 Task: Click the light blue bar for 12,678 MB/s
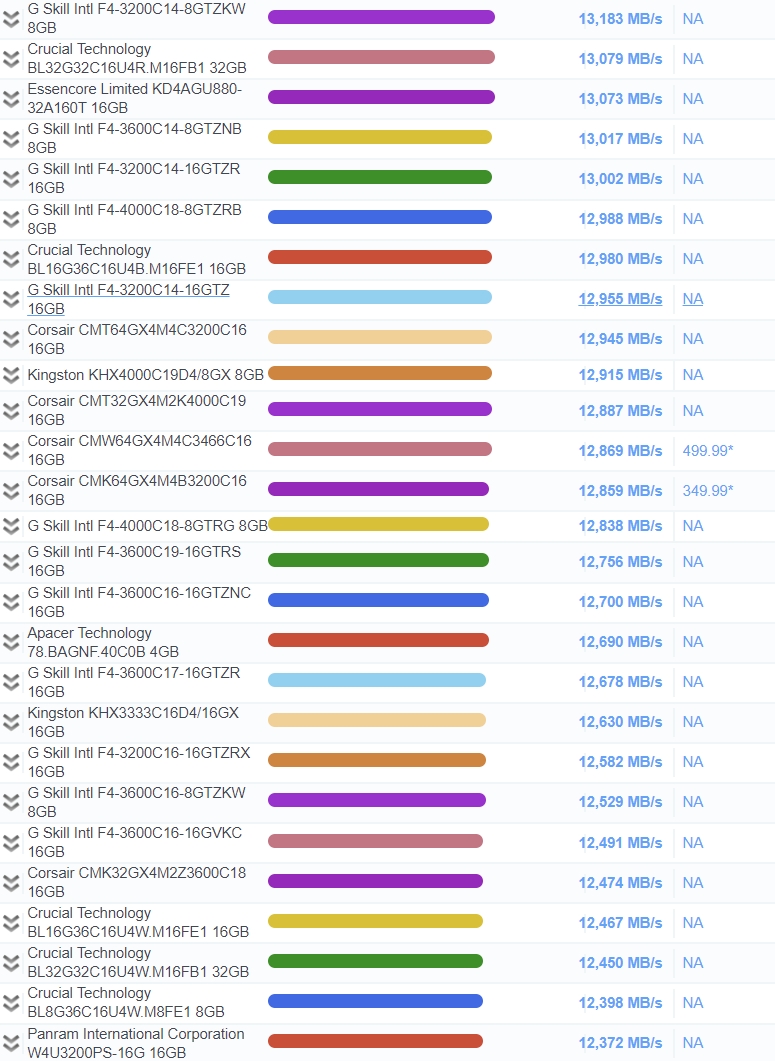pyautogui.click(x=377, y=680)
